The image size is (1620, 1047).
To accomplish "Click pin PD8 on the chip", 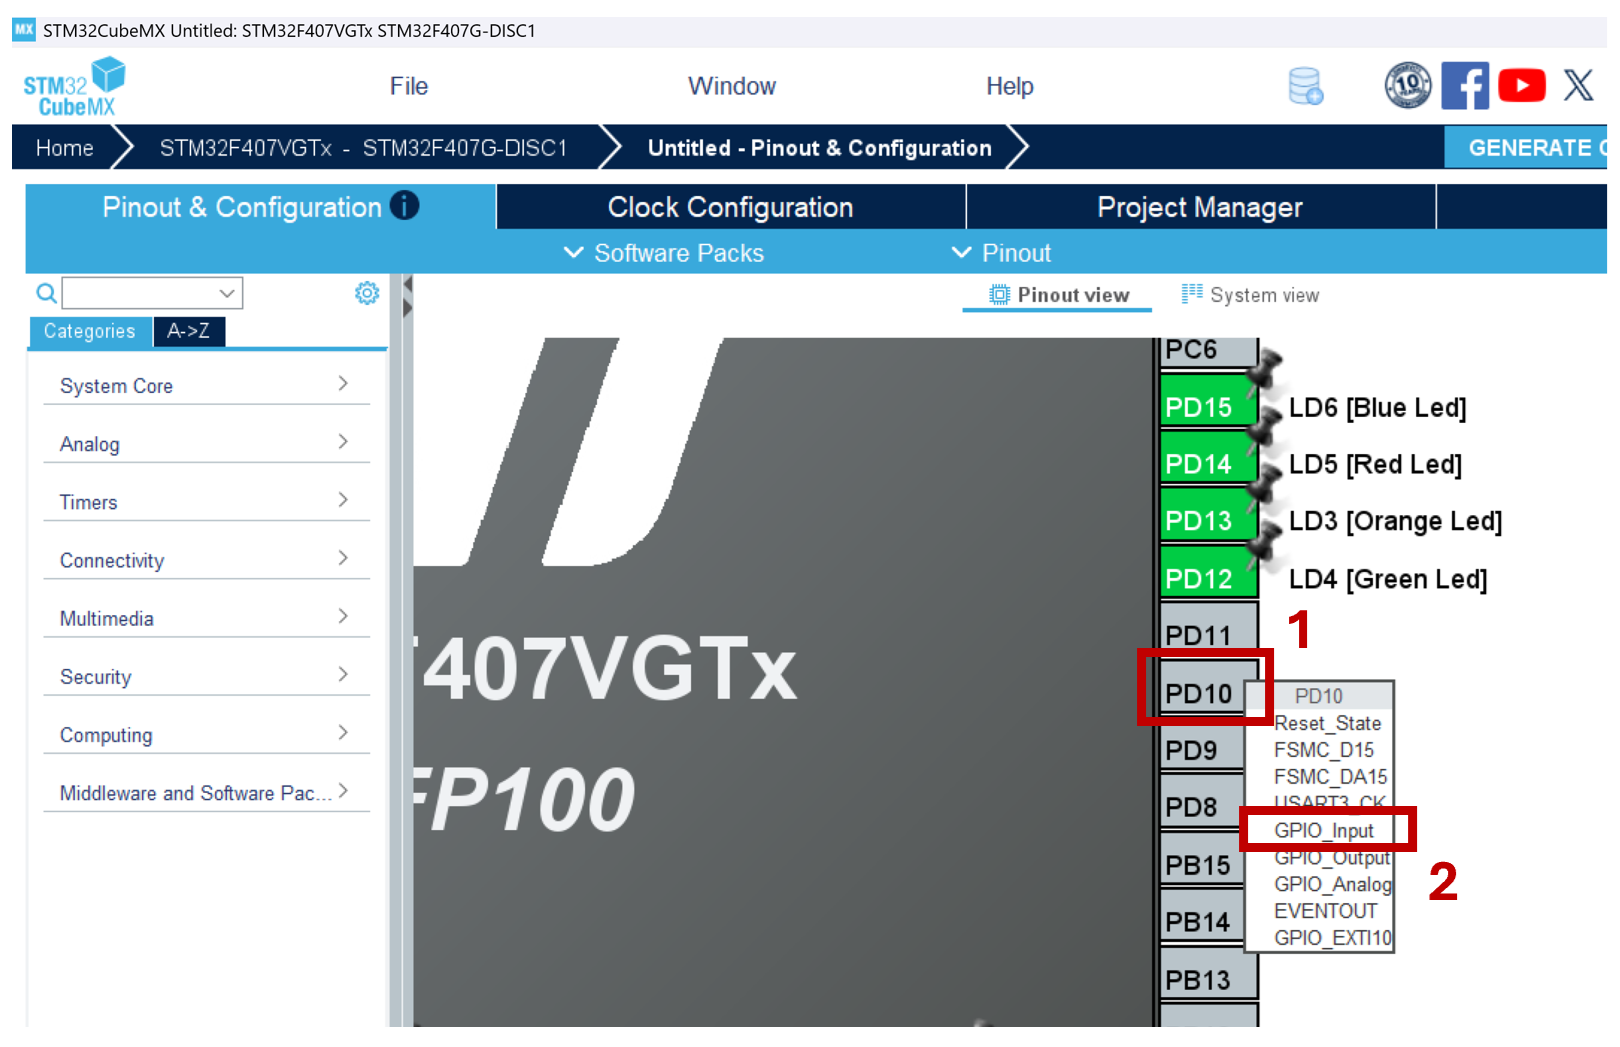I will pos(1202,803).
